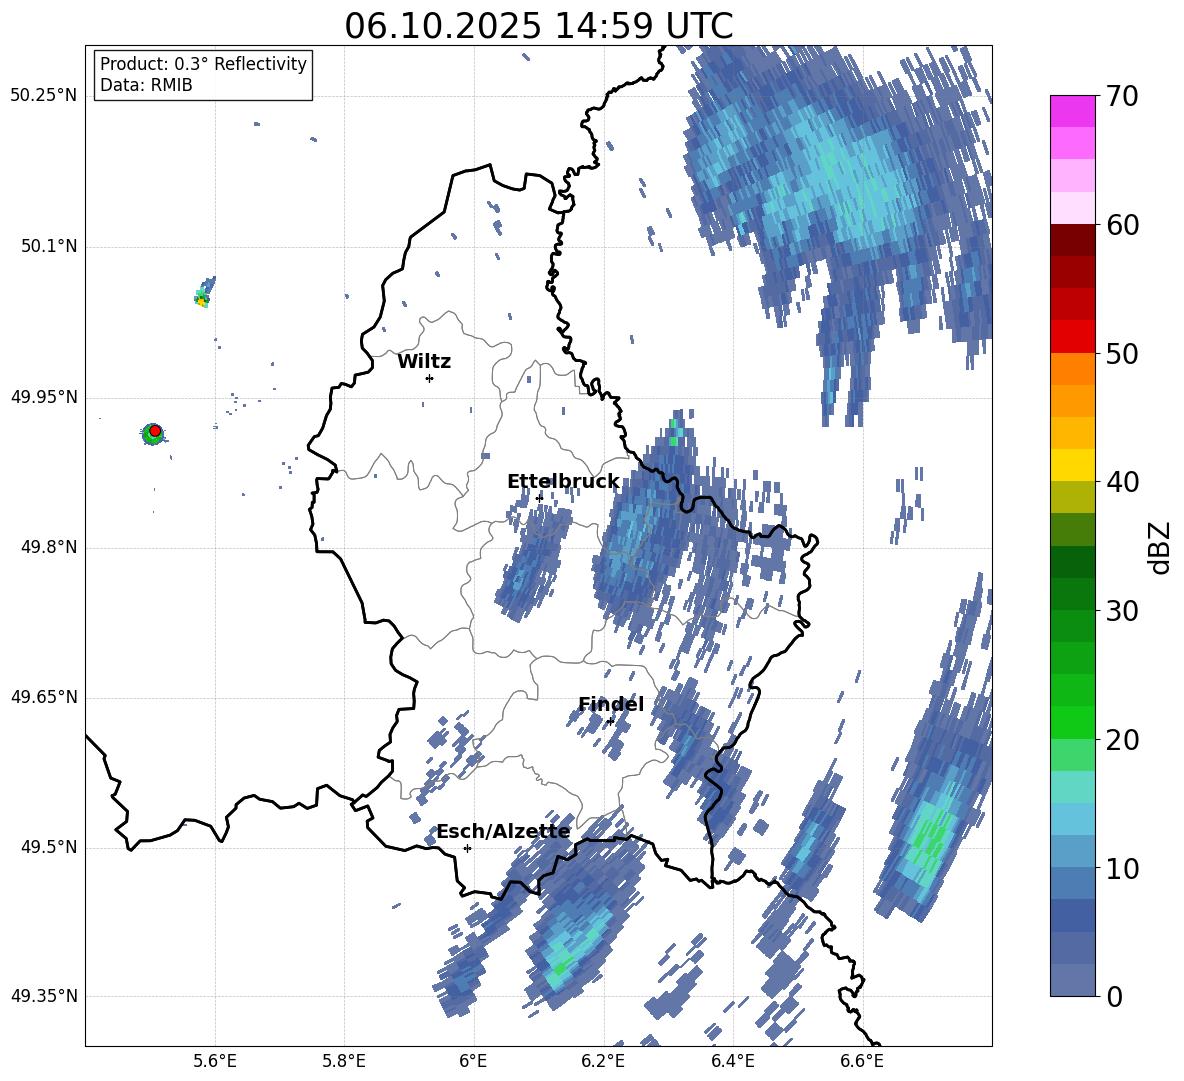Click the Wiltz station marker
Viewport: 1184px width, 1081px height.
[429, 378]
